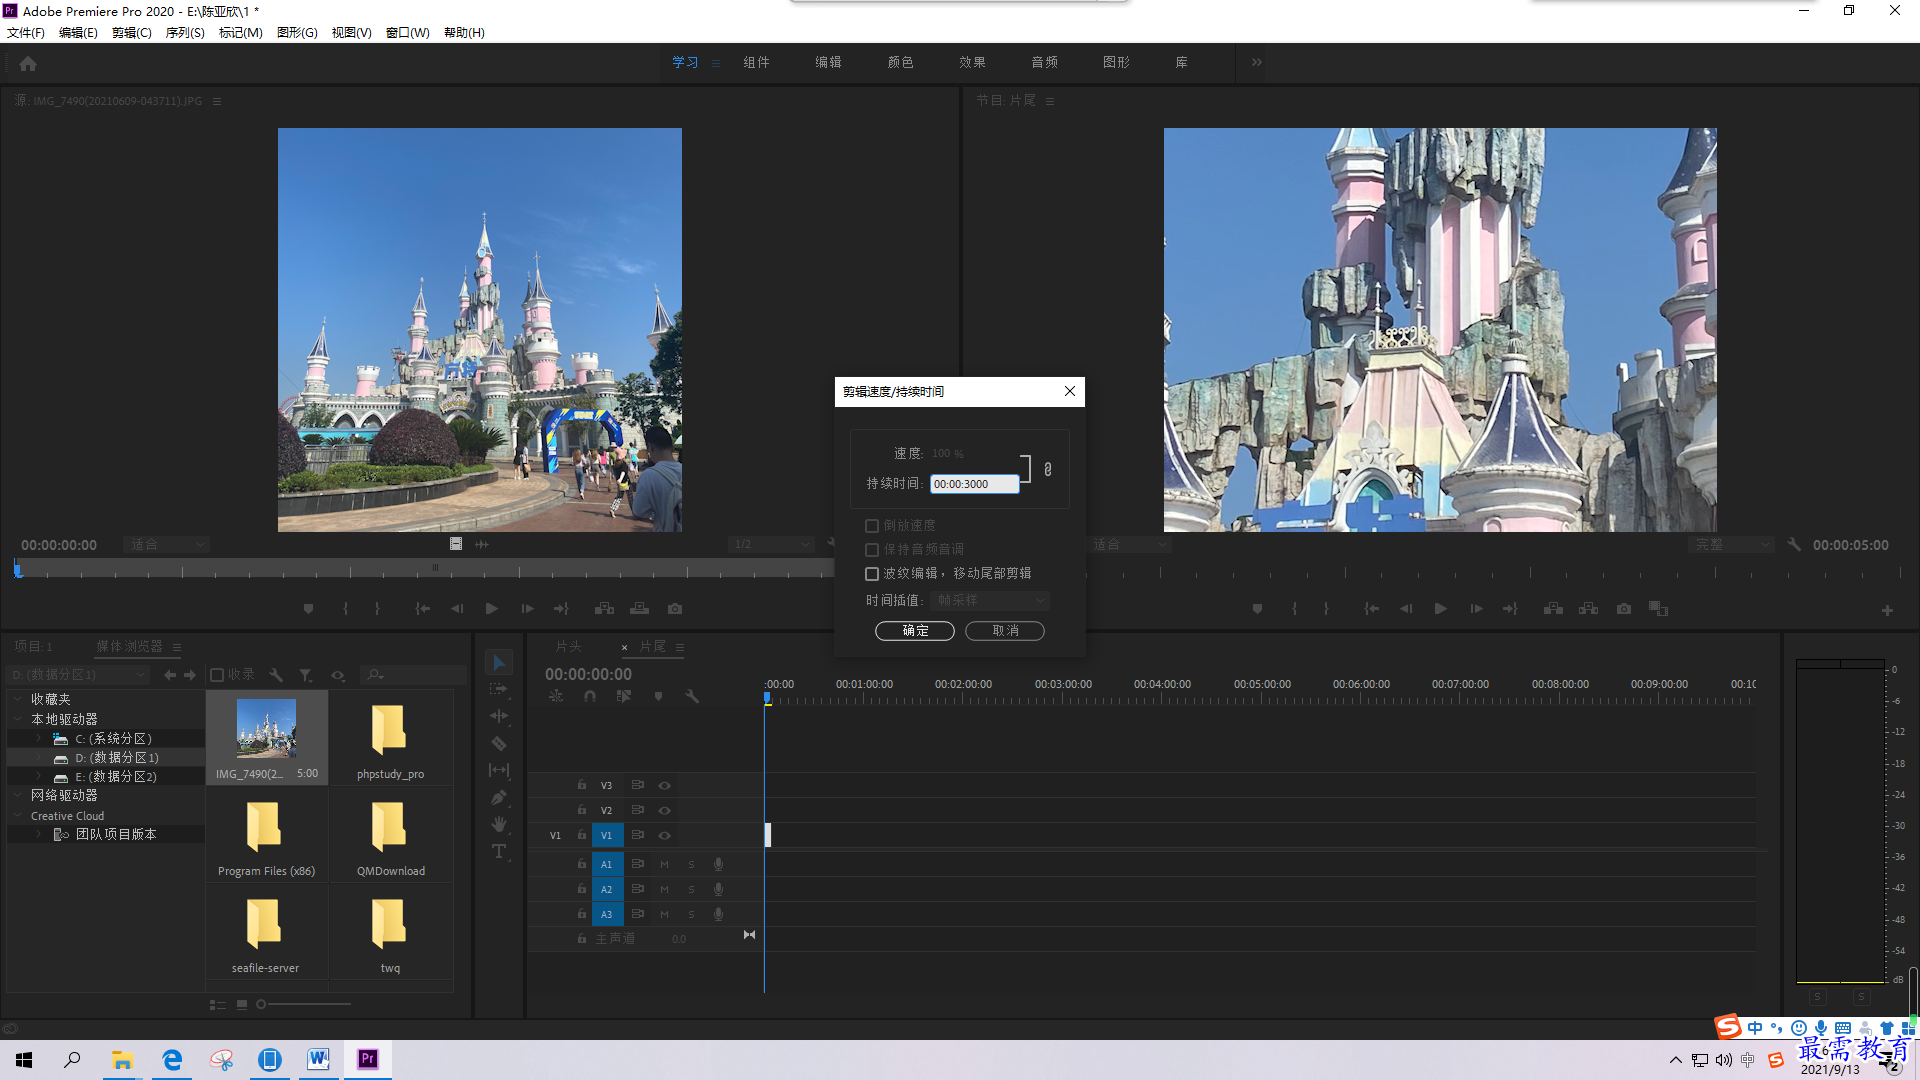
Task: Toggle timeline snapping magnet icon
Action: [590, 696]
